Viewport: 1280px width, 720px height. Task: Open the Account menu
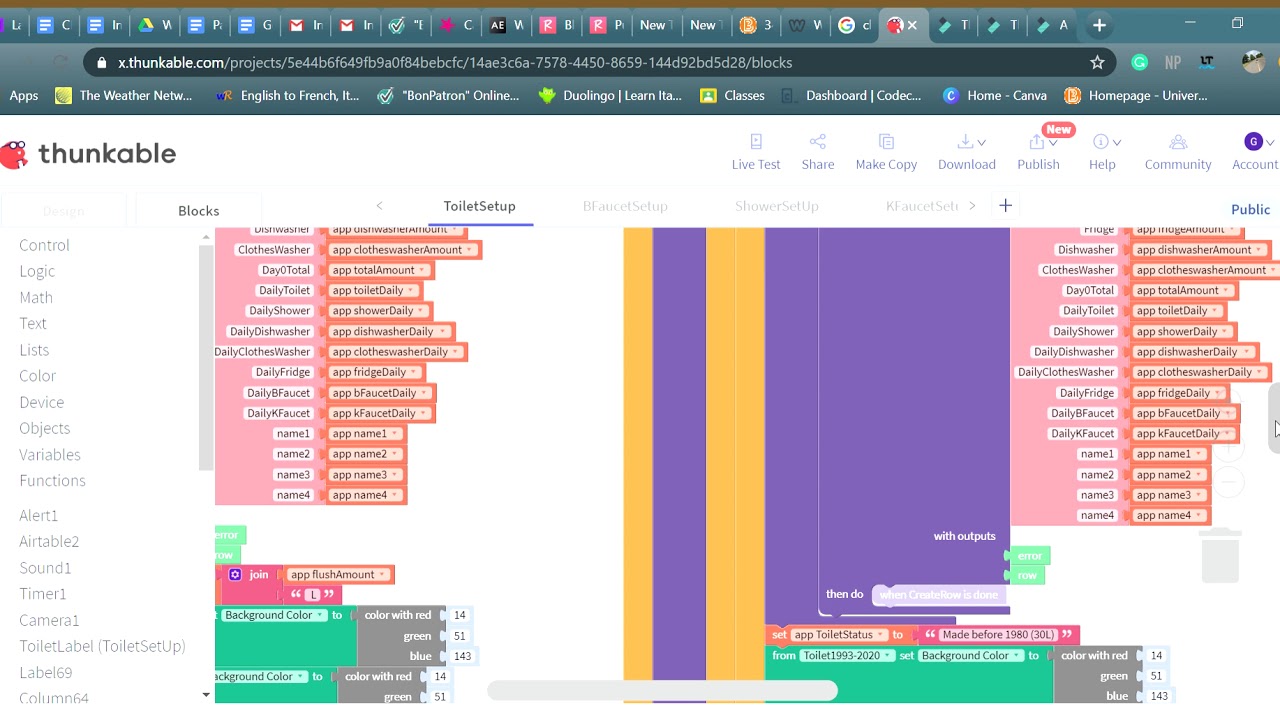[1254, 152]
